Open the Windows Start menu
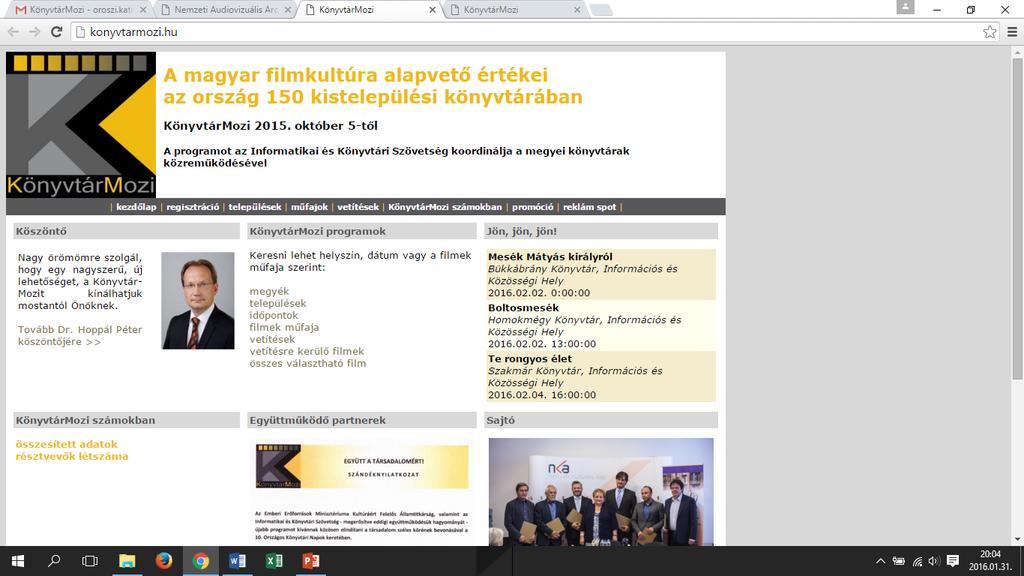 (x=18, y=561)
